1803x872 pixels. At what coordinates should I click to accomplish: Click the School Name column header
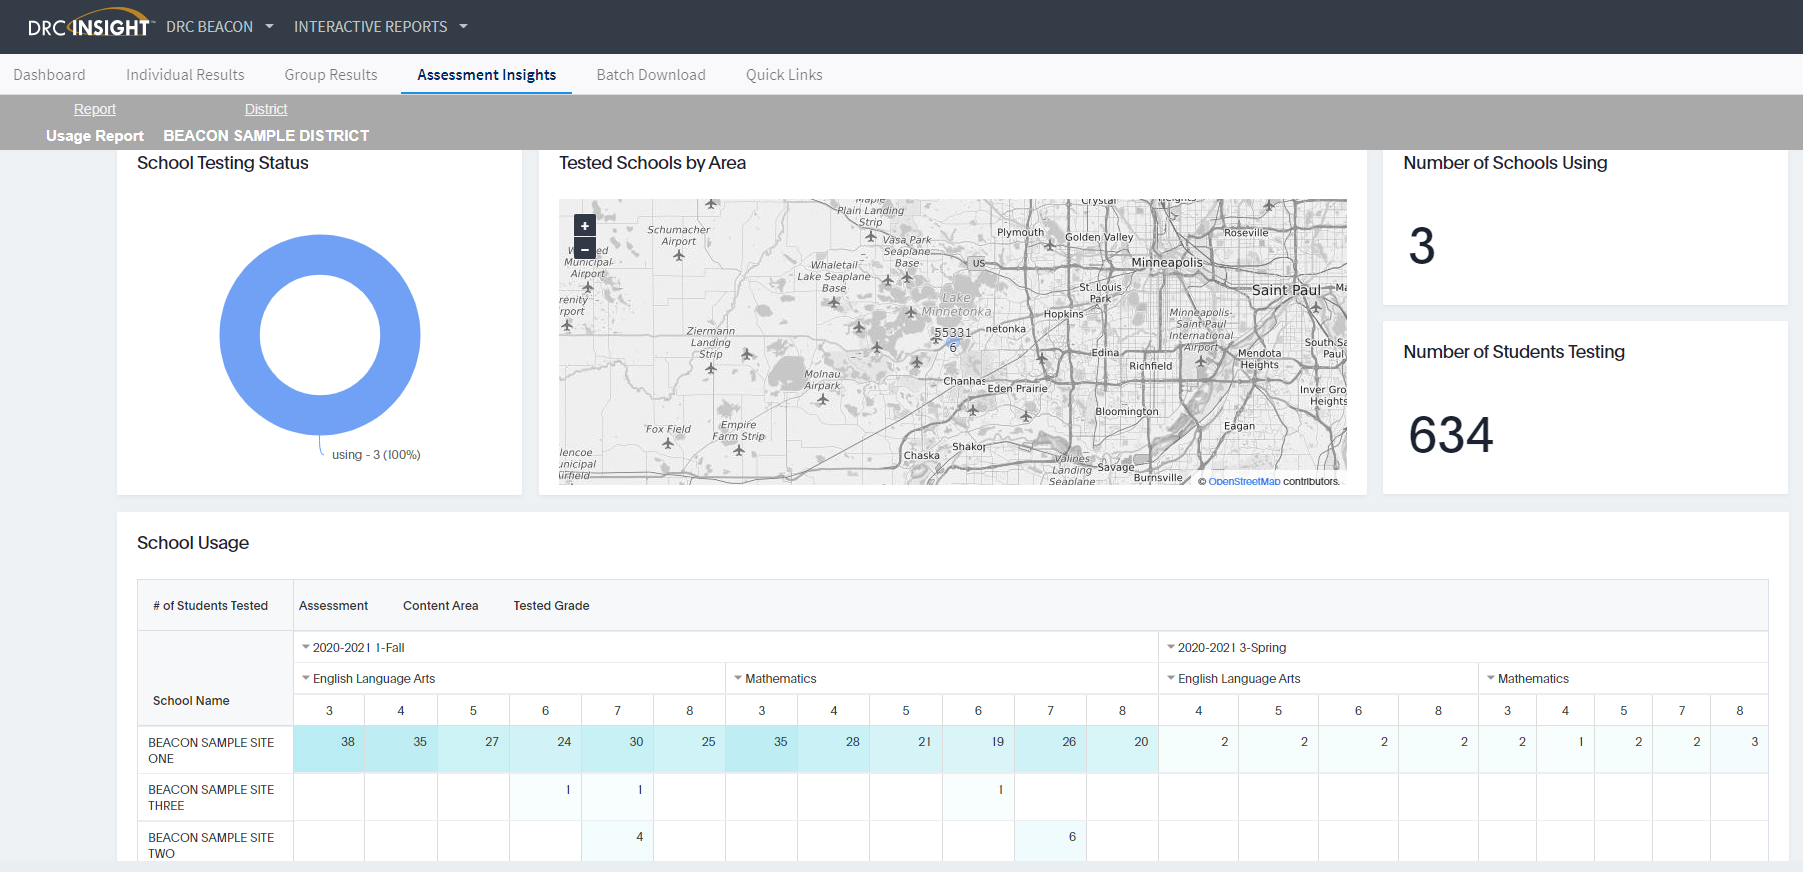pos(191,701)
